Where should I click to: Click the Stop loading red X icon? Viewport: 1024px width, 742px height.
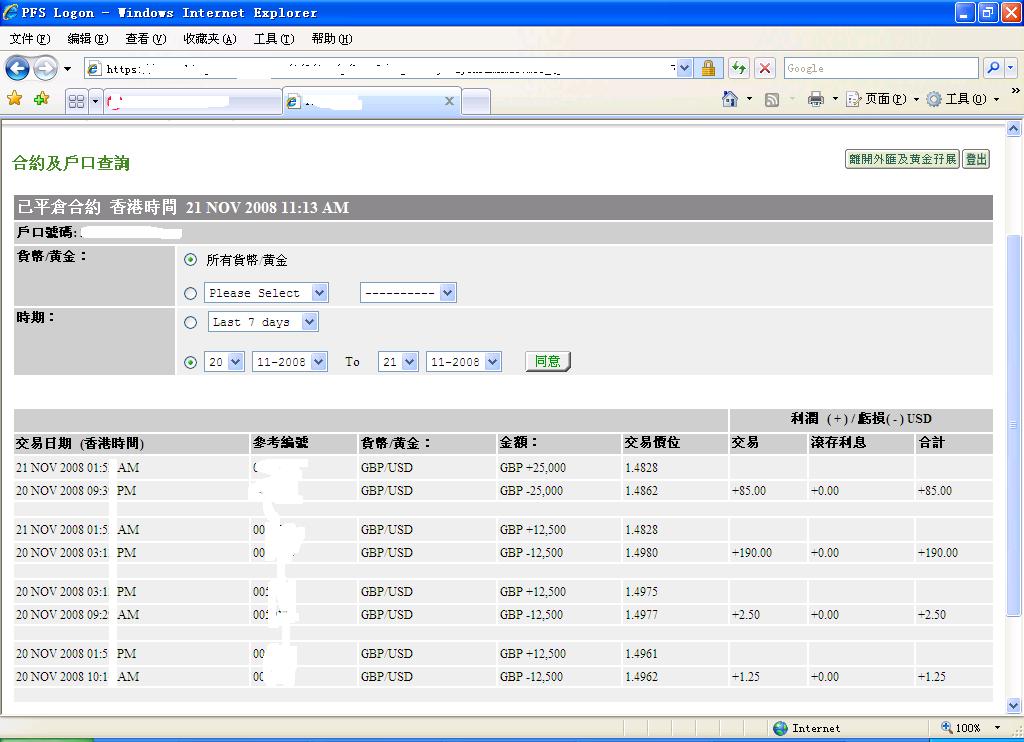click(765, 68)
